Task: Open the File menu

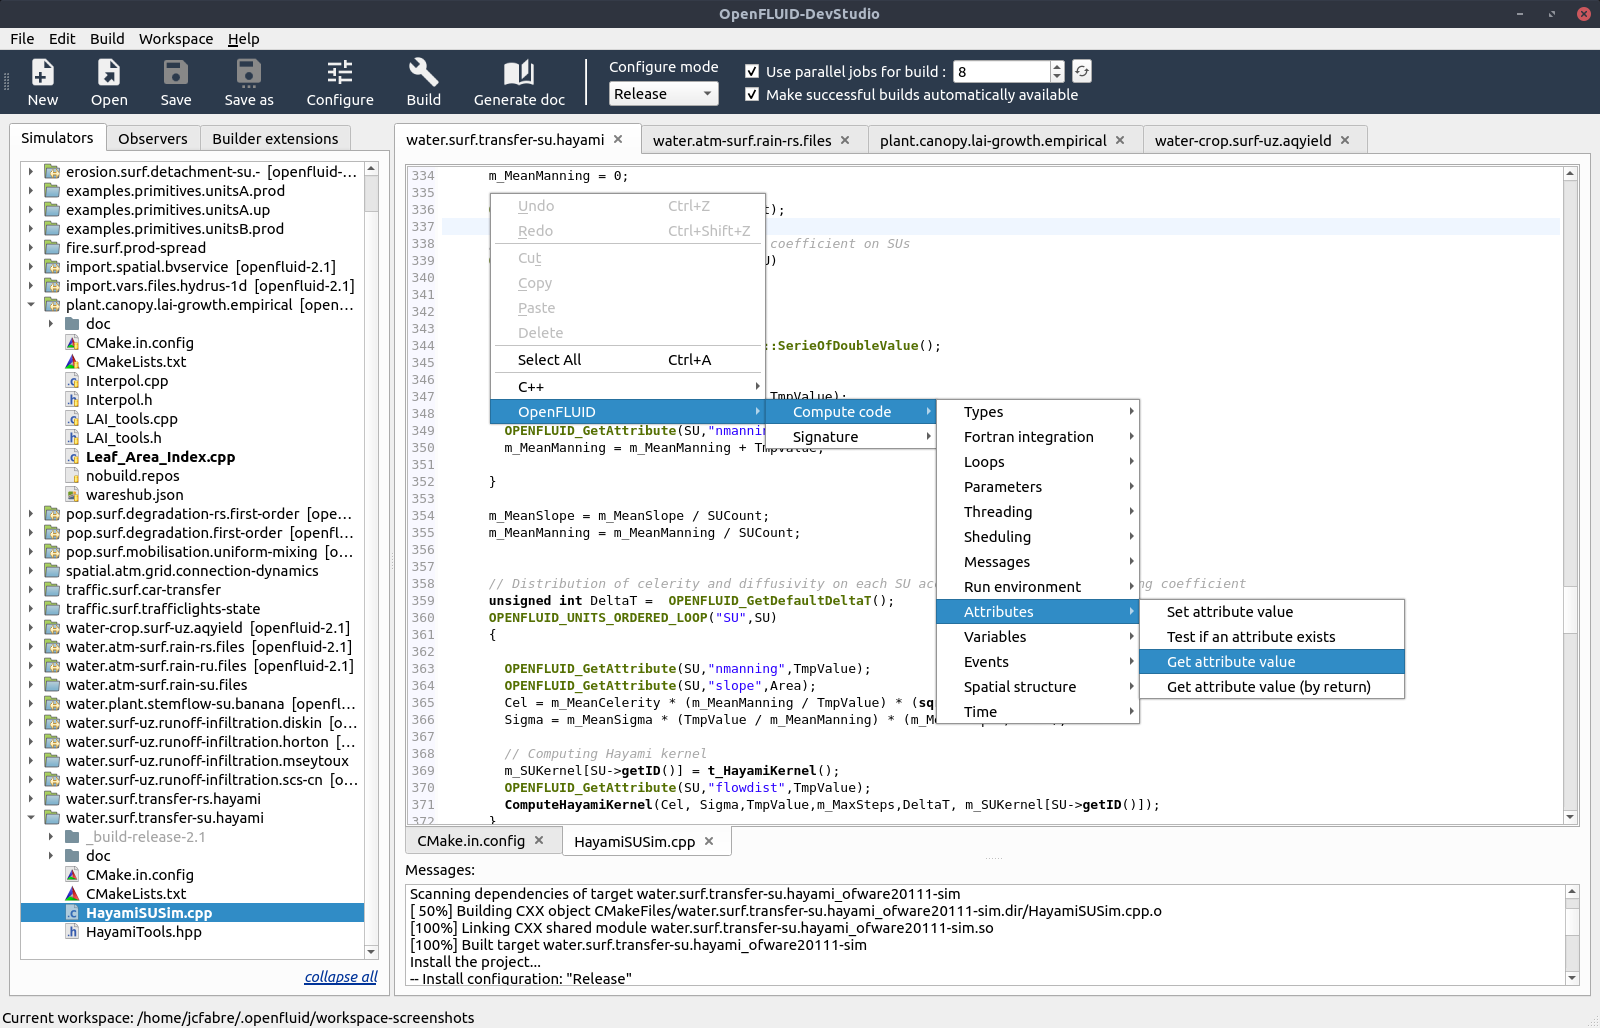Action: [x=22, y=39]
